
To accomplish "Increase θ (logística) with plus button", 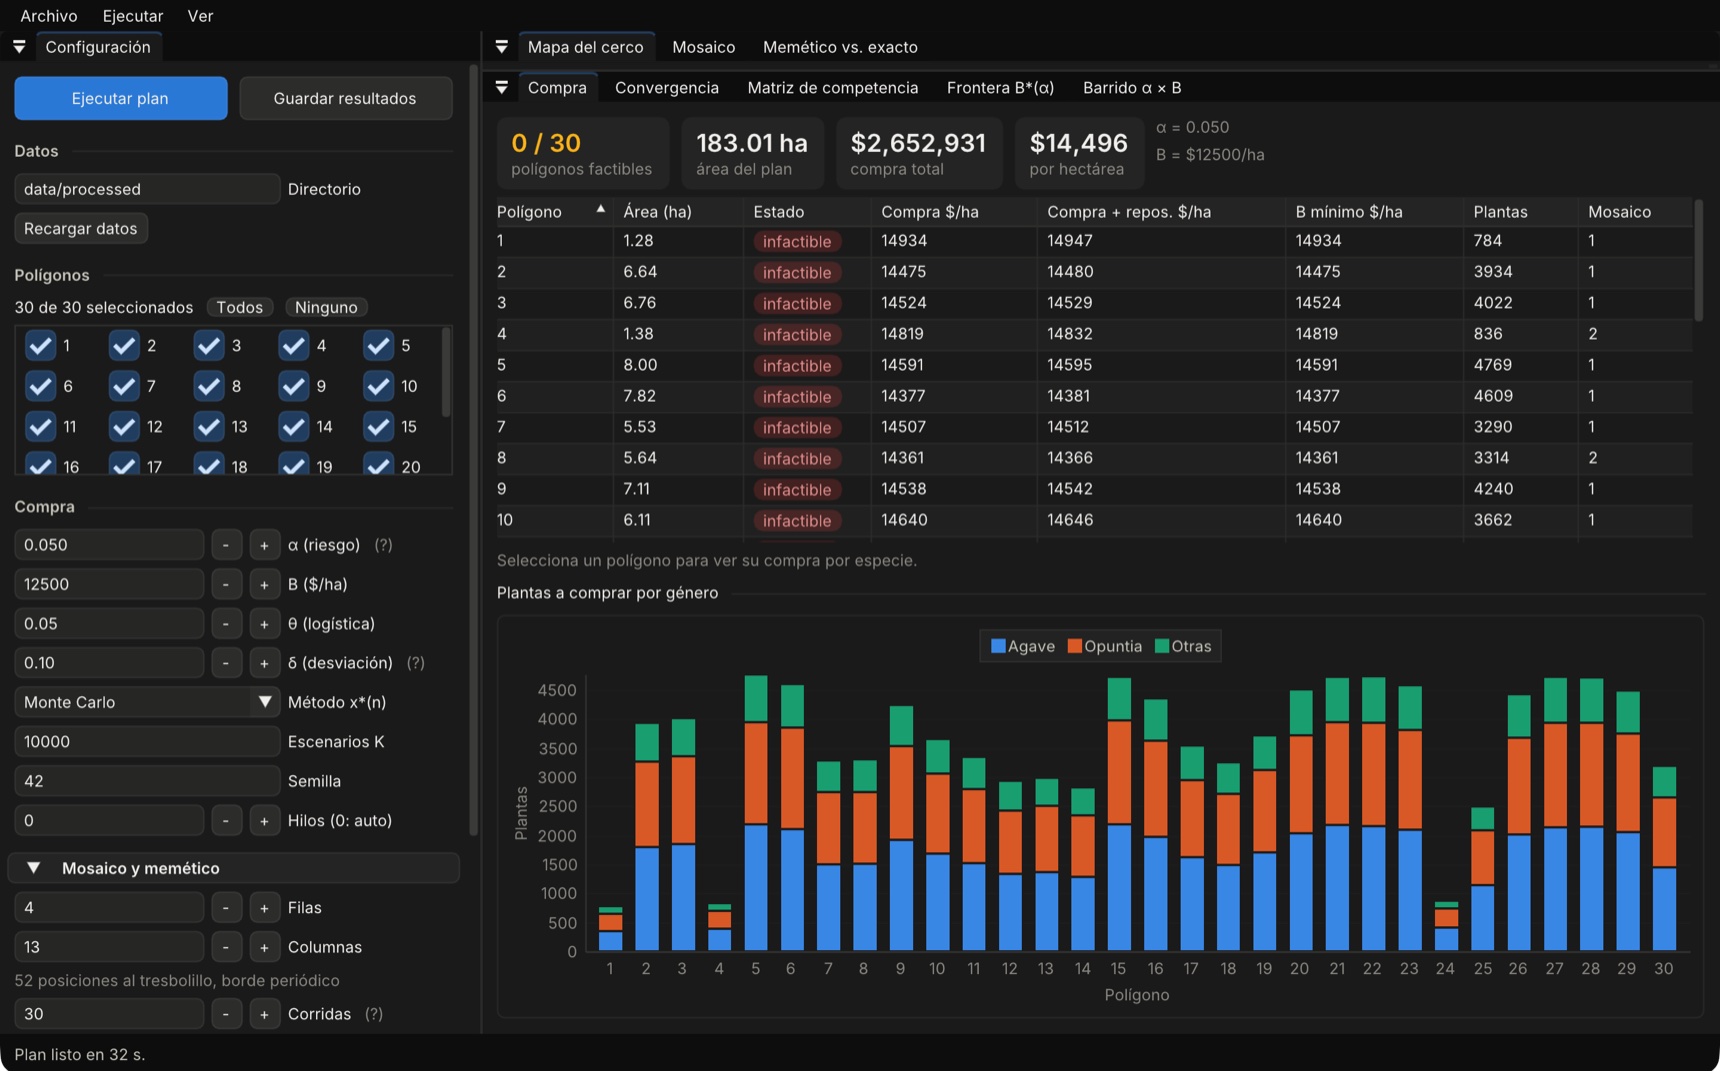I will (x=264, y=624).
